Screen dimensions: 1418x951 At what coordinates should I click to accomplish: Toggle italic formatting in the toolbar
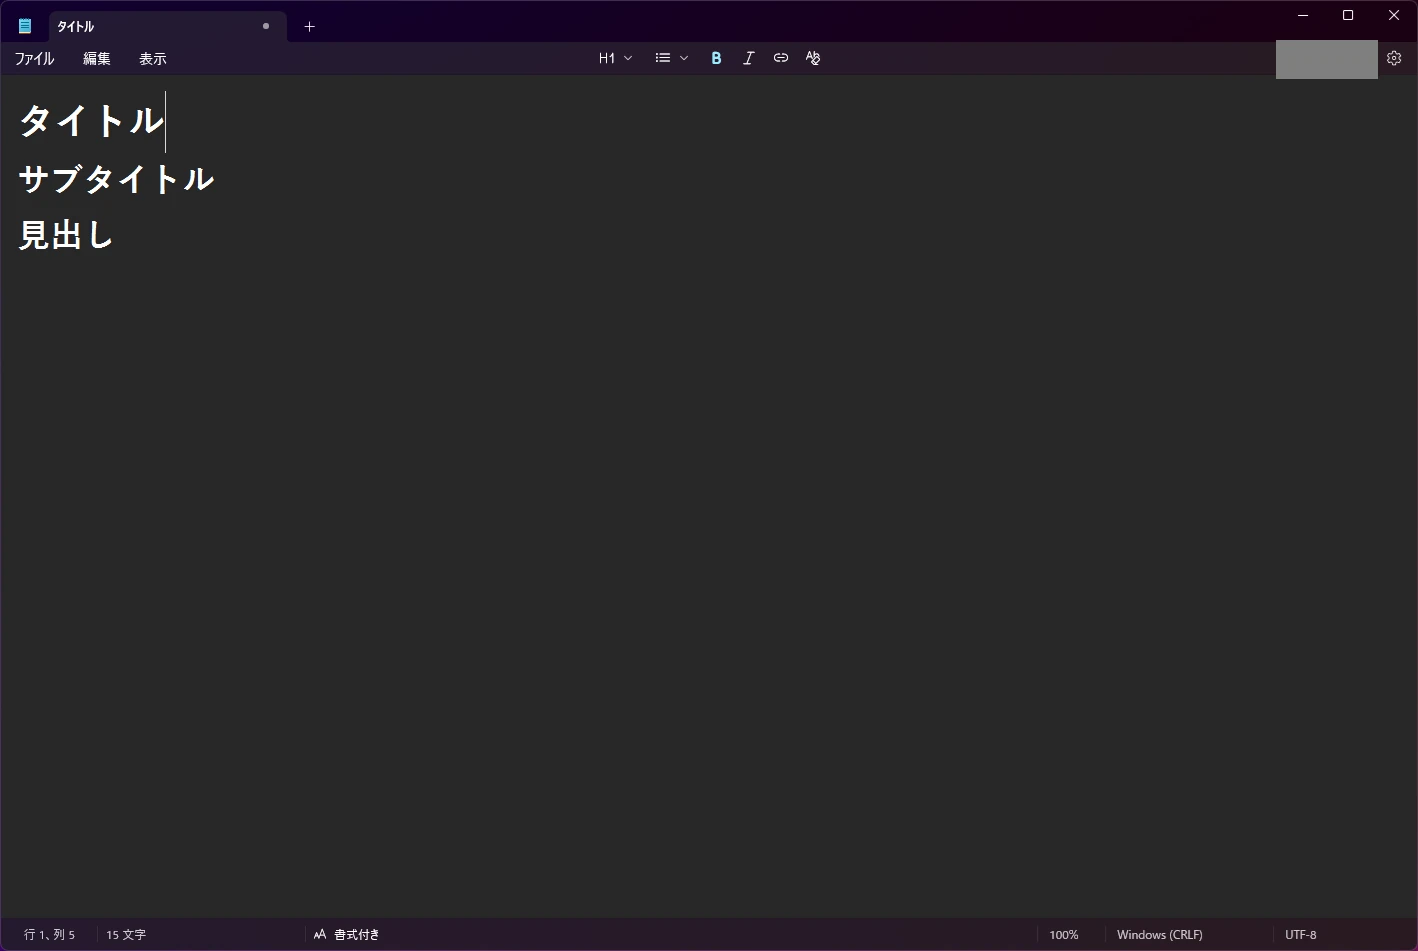(x=748, y=58)
